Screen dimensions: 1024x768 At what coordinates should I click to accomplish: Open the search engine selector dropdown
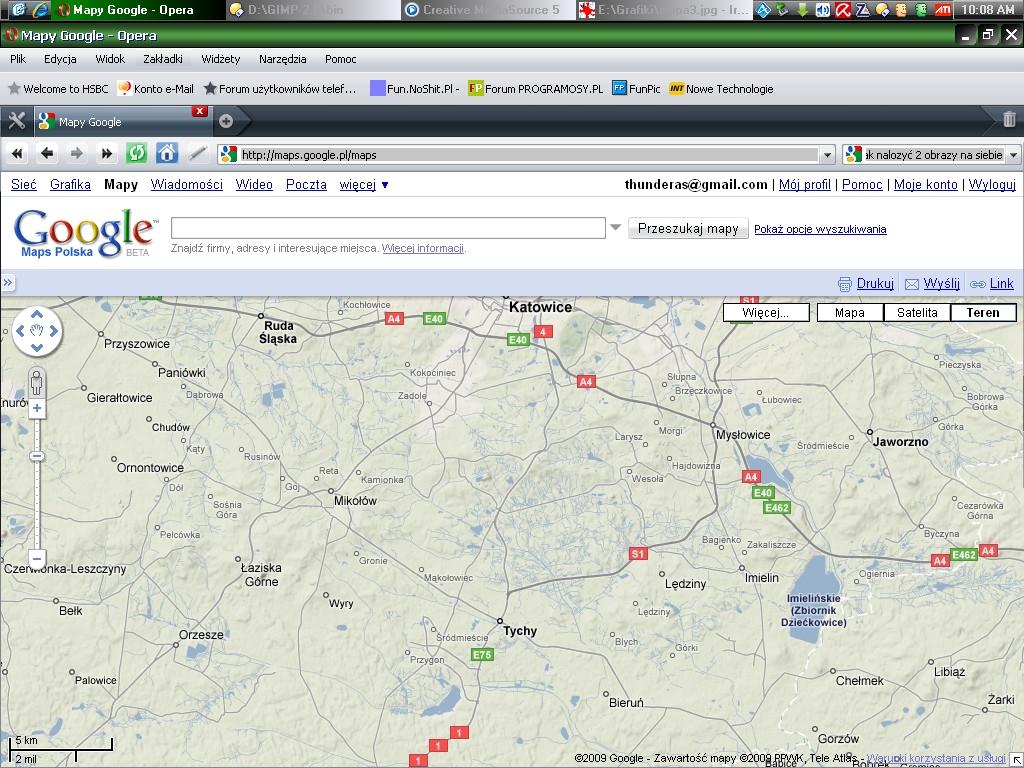tap(1014, 155)
